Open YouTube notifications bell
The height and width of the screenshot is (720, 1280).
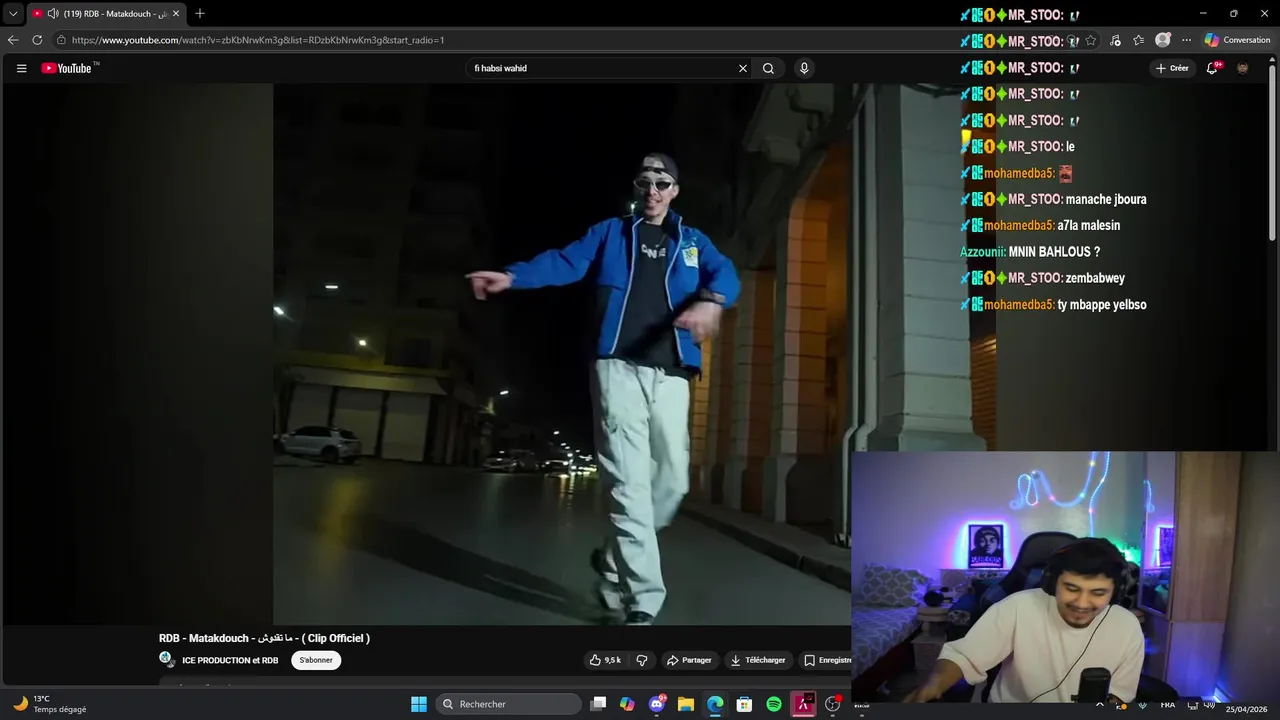[x=1212, y=68]
